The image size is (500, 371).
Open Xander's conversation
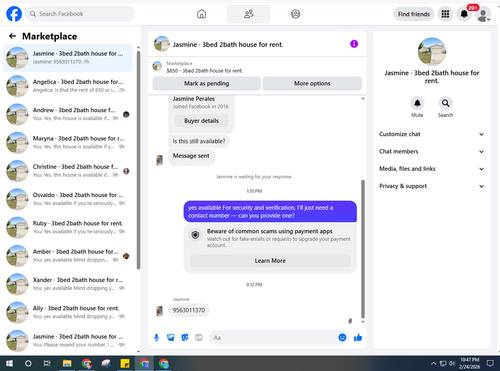click(68, 284)
